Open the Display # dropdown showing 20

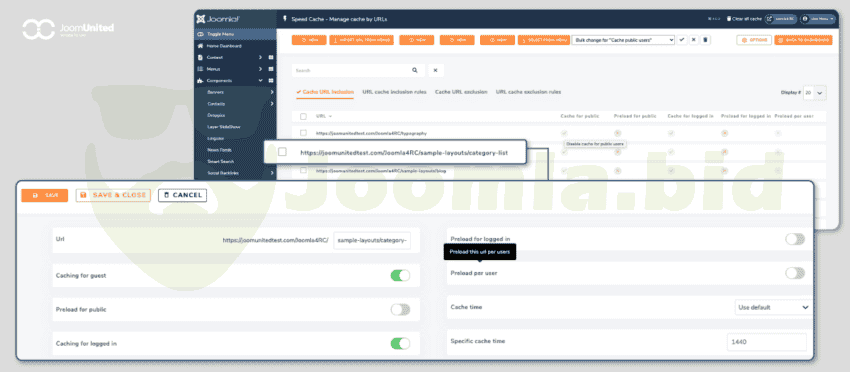click(x=814, y=93)
